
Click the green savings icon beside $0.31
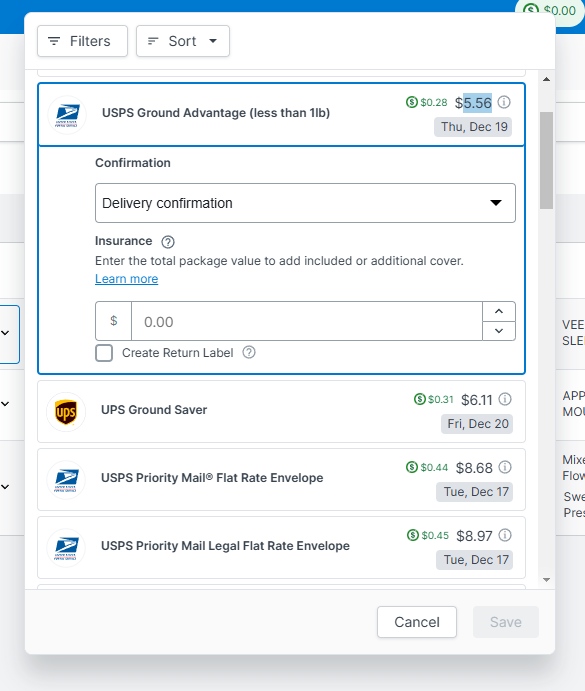[x=419, y=399]
